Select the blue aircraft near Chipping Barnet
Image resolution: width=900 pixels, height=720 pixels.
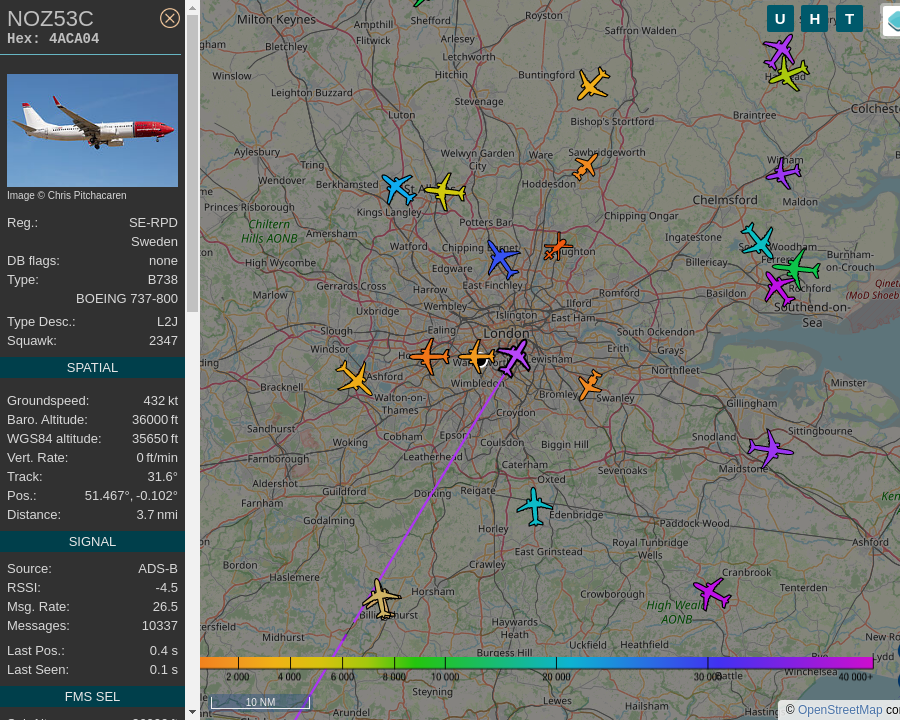tap(503, 259)
